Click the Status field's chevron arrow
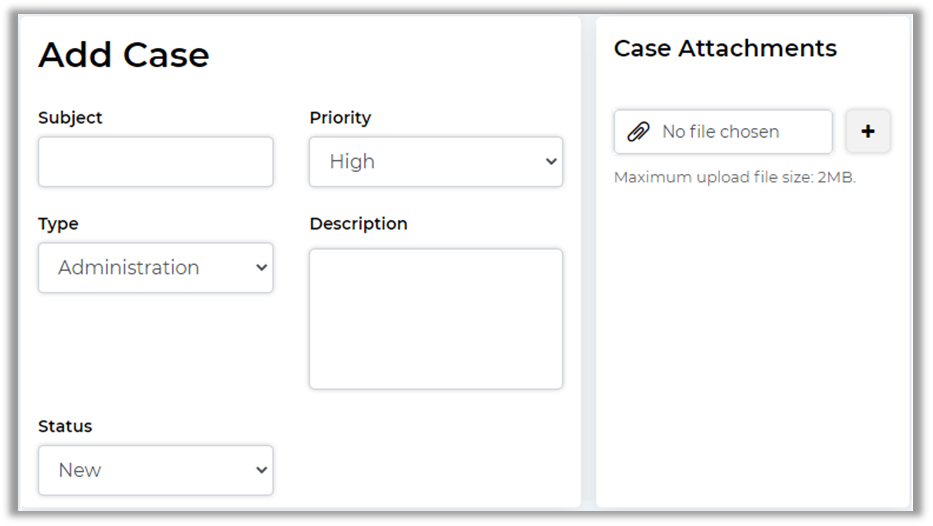The width and height of the screenshot is (933, 526). pyautogui.click(x=261, y=470)
